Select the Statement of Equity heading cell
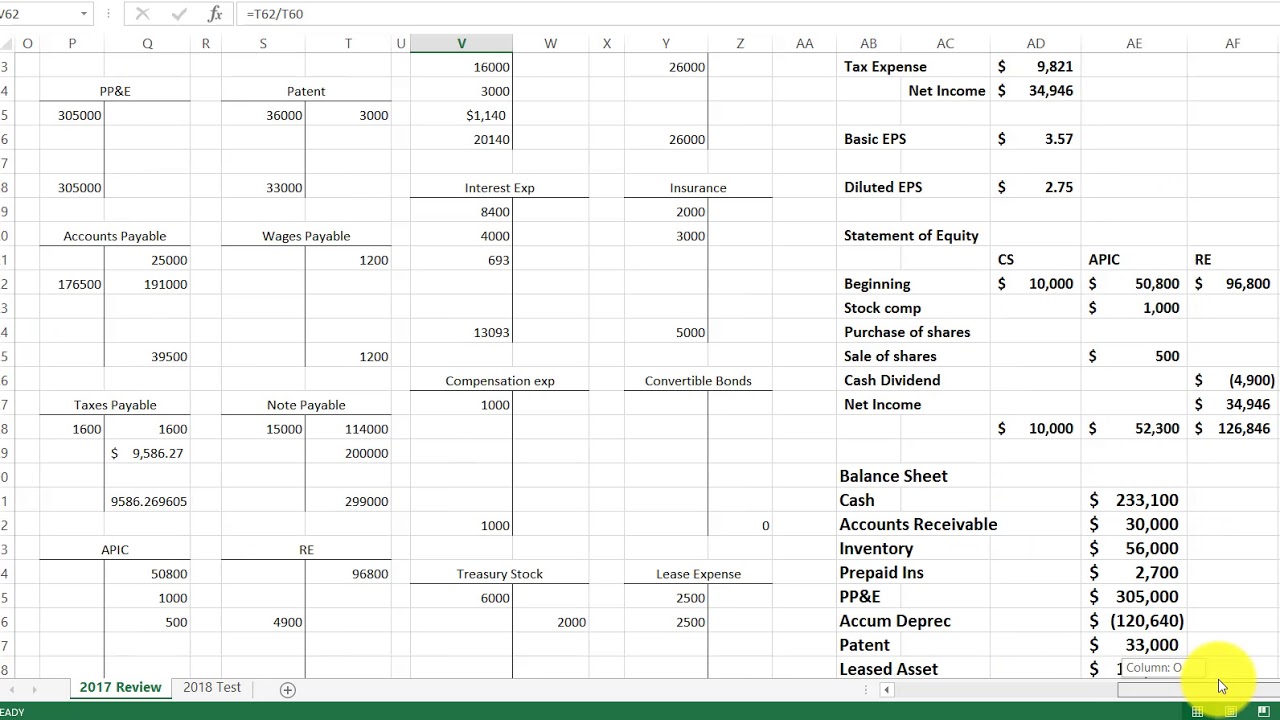This screenshot has height=720, width=1280. (x=911, y=236)
